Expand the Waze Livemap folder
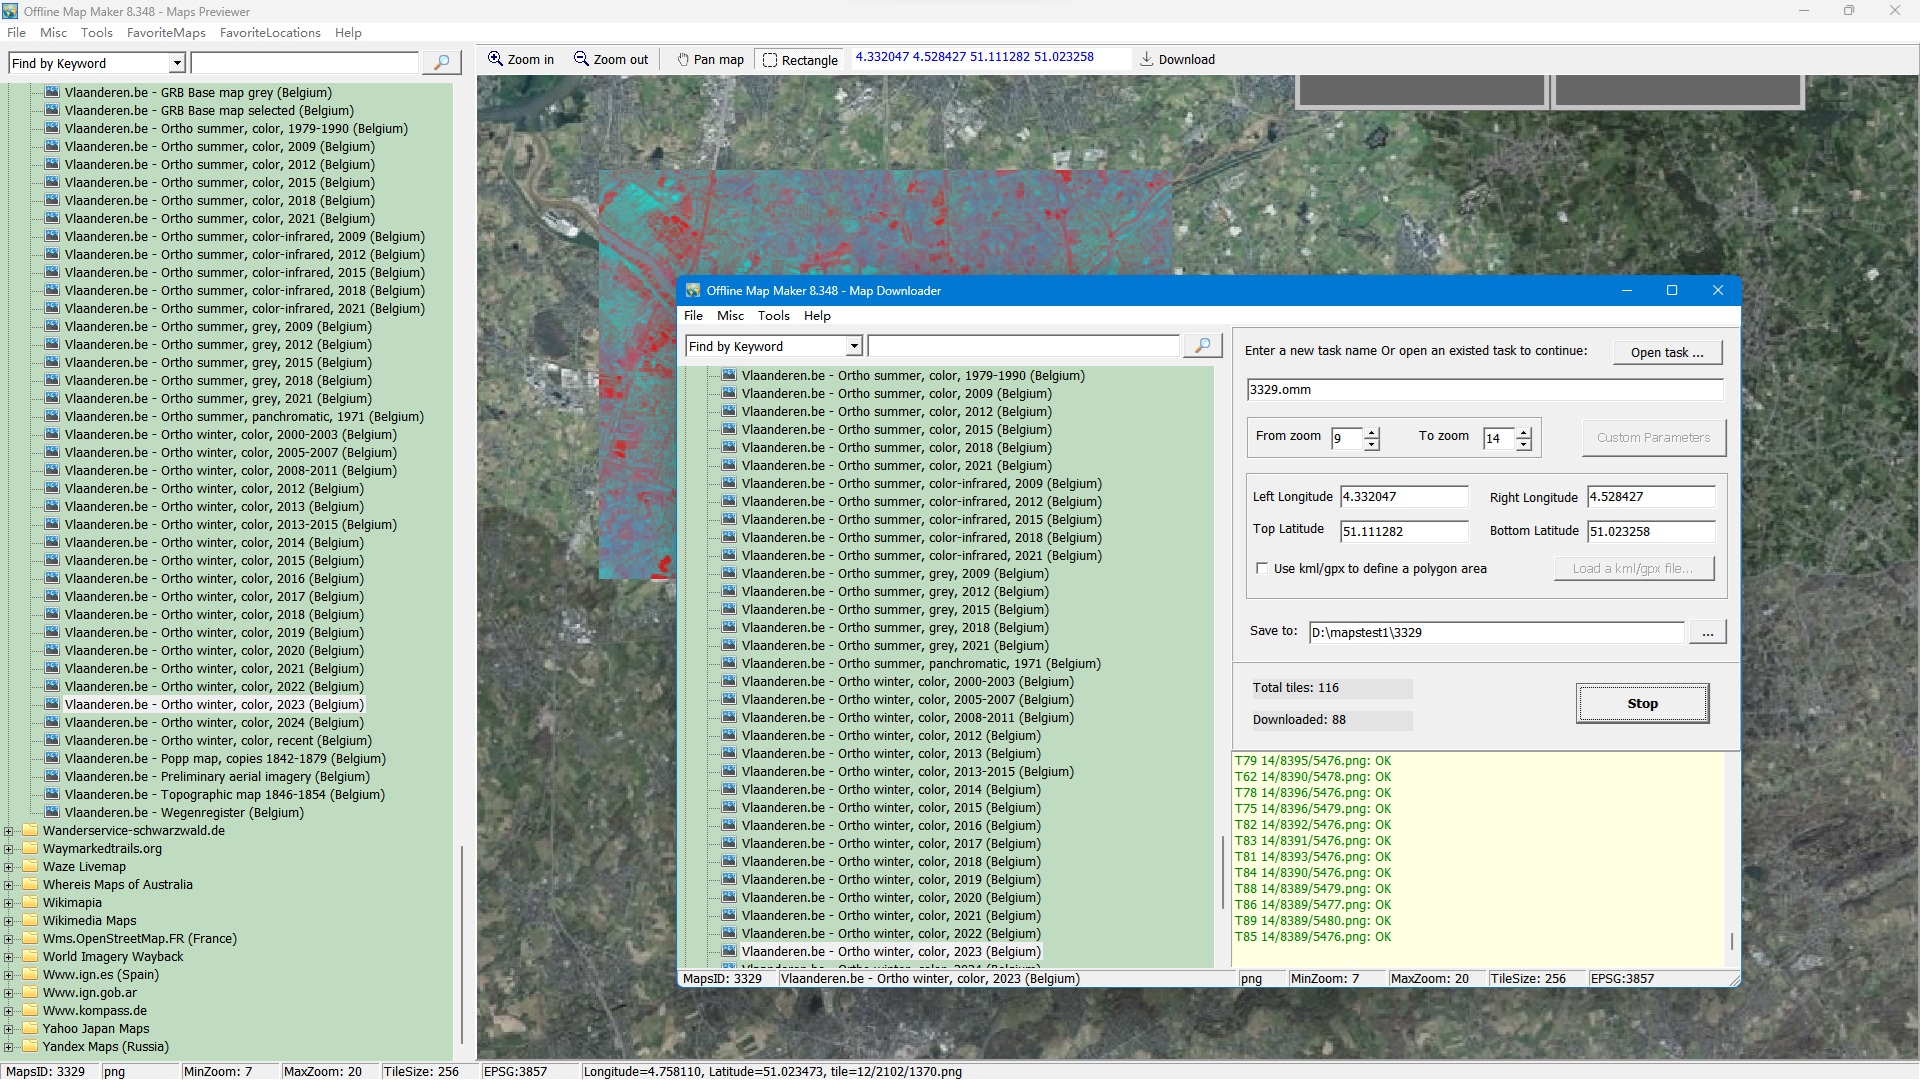Image resolution: width=1920 pixels, height=1080 pixels. tap(9, 867)
